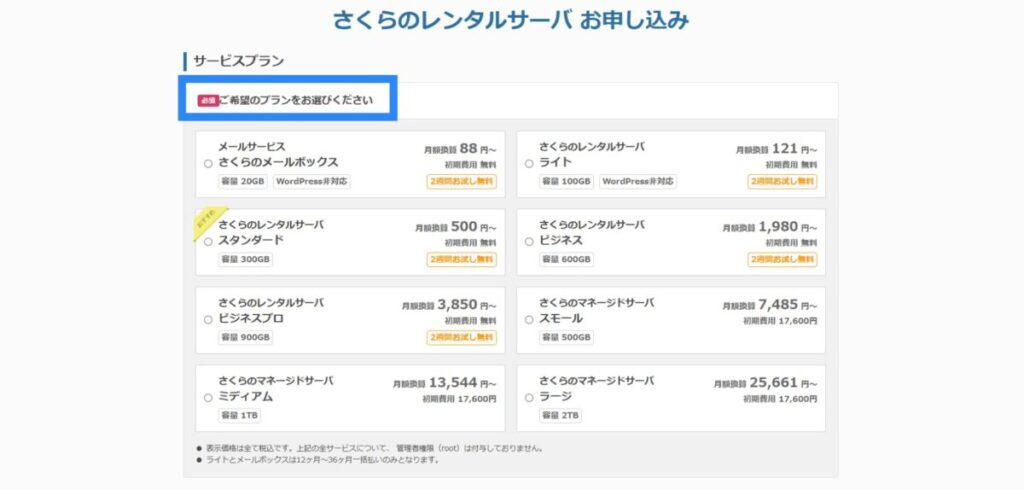Viewport: 1024px width, 490px height.
Task: Click the 容量 300GB tag on スタンダード
Action: point(245,260)
